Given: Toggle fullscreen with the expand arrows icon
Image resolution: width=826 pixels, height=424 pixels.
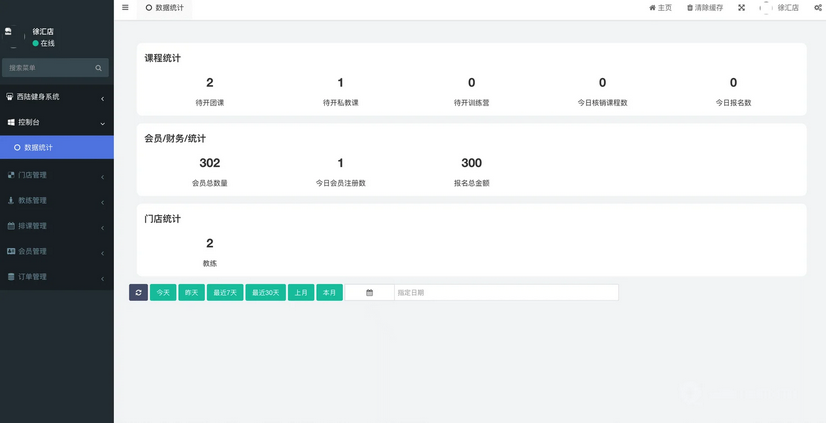Looking at the screenshot, I should [741, 7].
